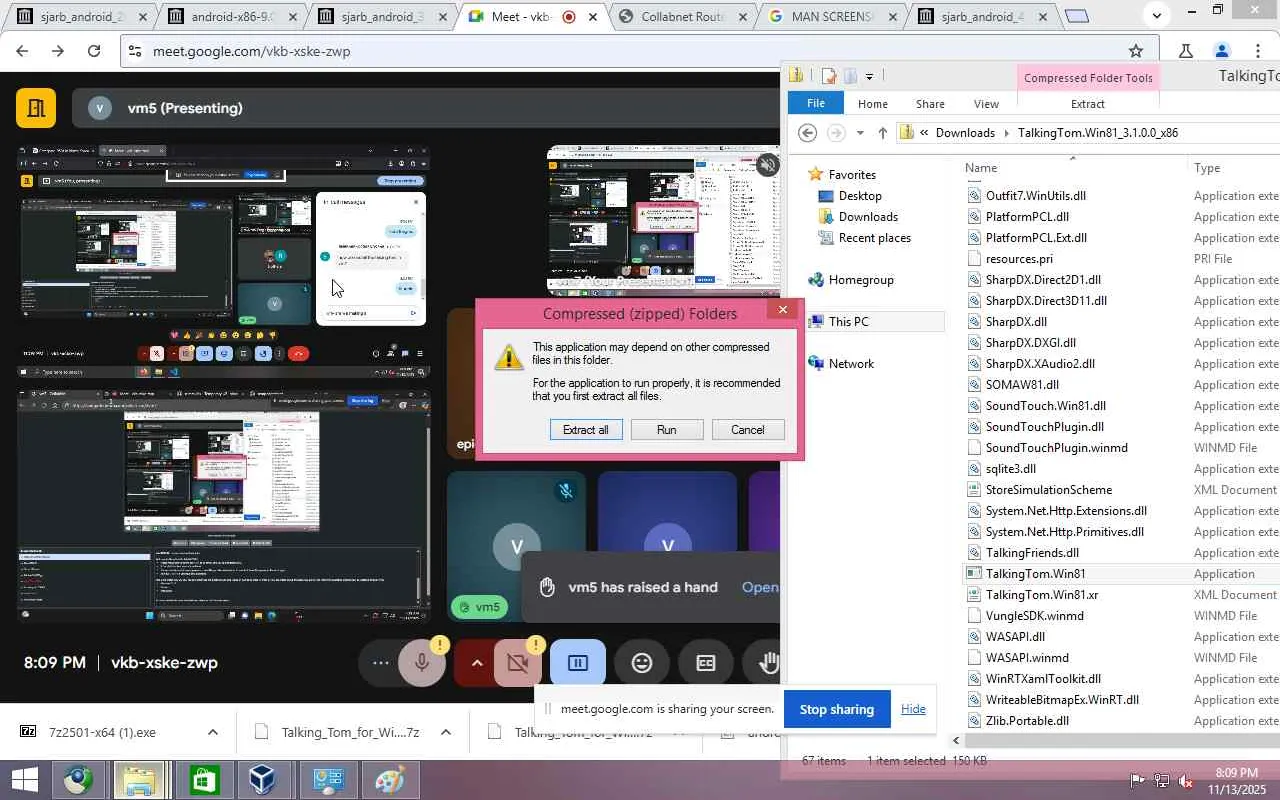This screenshot has width=1280, height=800.
Task: Select the Compressed Folder Tools contextual tab
Action: (1088, 78)
